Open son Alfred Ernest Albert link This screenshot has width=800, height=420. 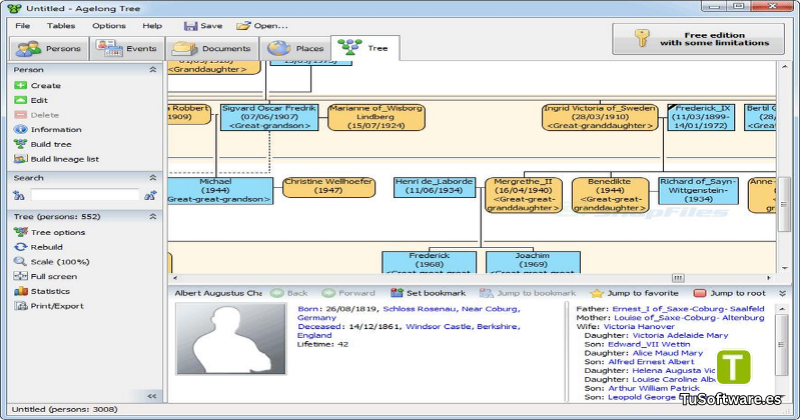coord(651,362)
